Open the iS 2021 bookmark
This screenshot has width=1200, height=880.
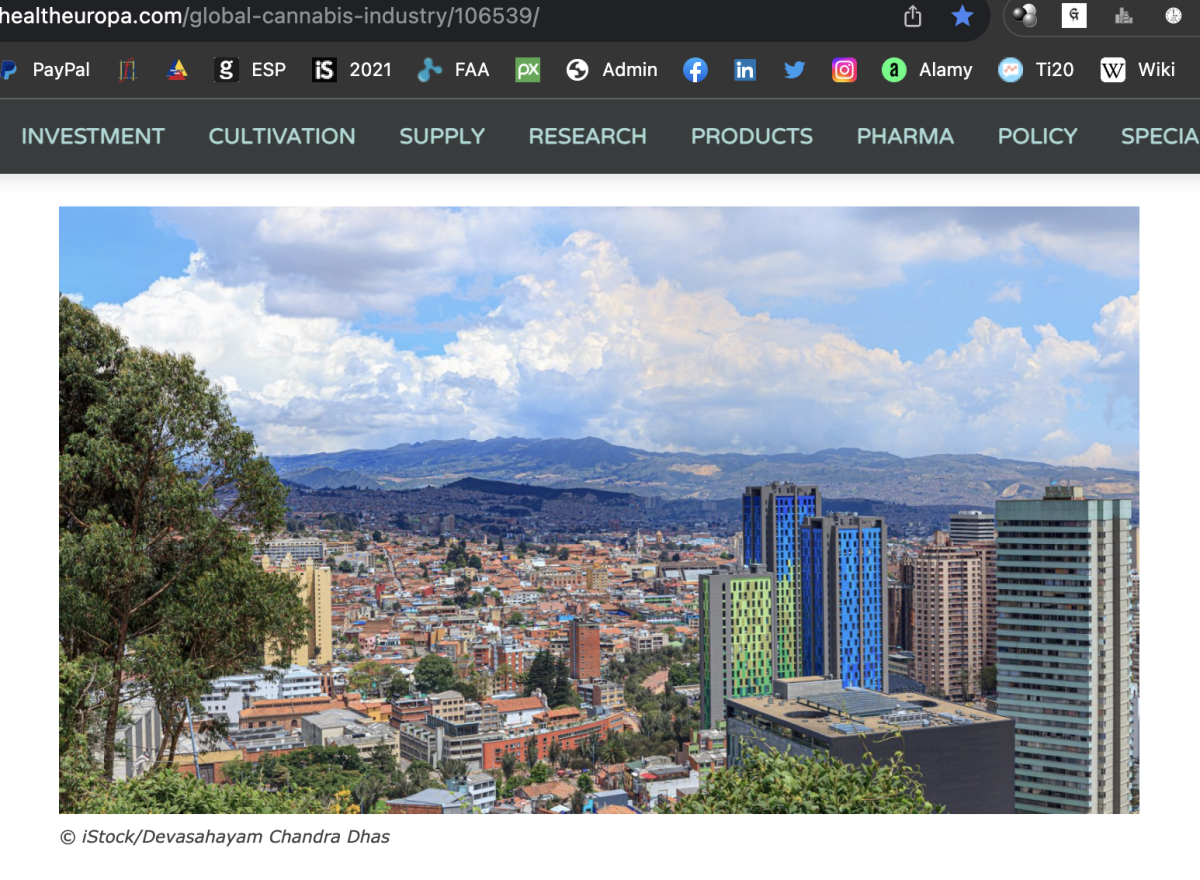point(352,70)
